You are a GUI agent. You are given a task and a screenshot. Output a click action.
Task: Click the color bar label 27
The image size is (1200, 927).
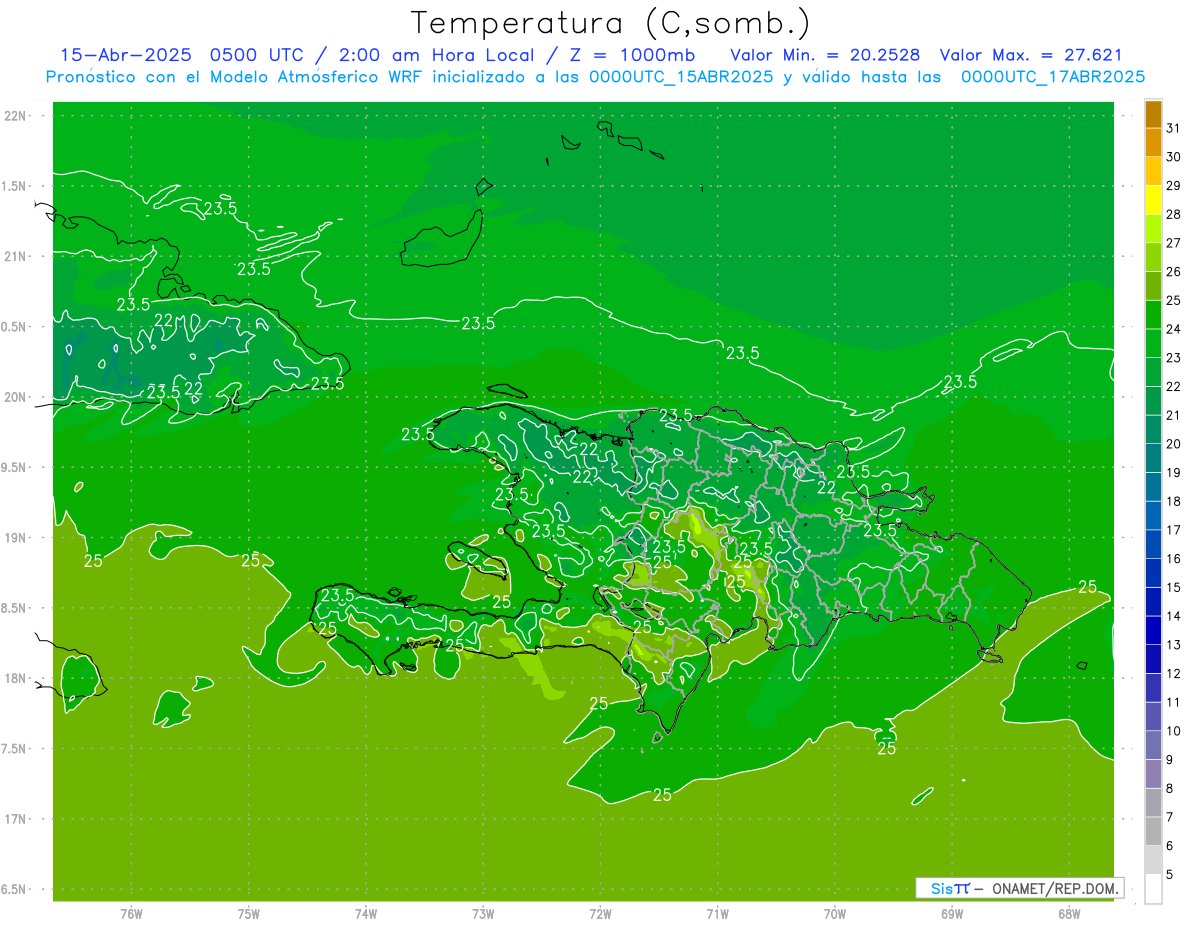1173,243
